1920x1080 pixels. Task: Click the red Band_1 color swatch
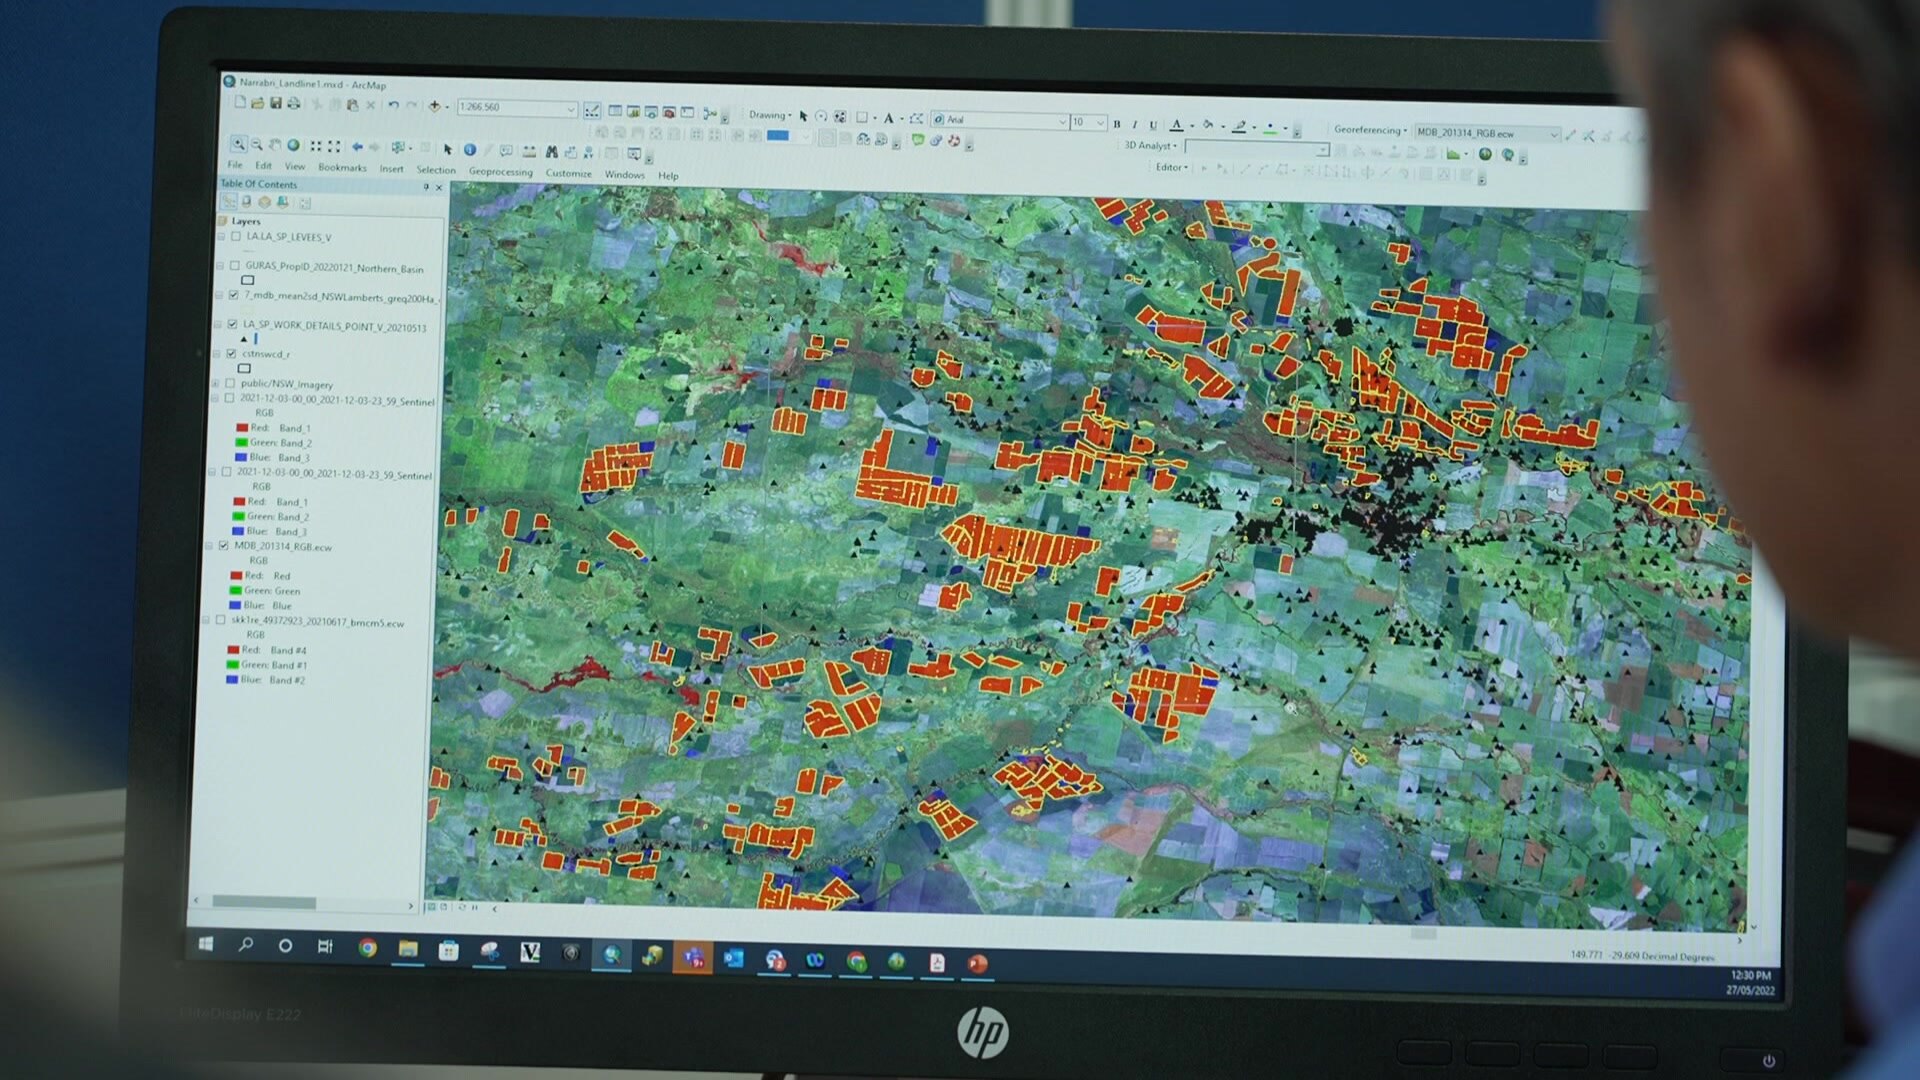pyautogui.click(x=242, y=428)
